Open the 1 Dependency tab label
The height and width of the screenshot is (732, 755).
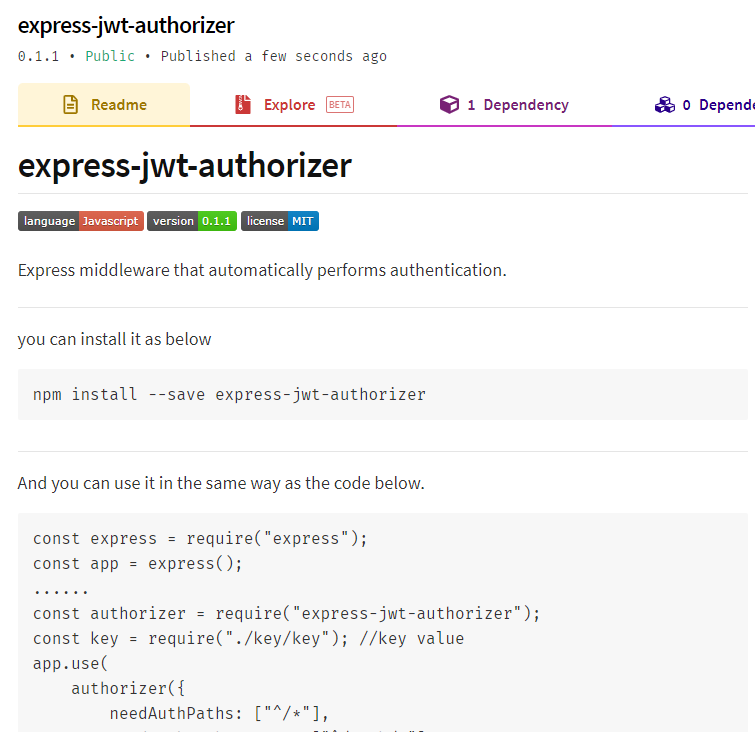(x=518, y=105)
